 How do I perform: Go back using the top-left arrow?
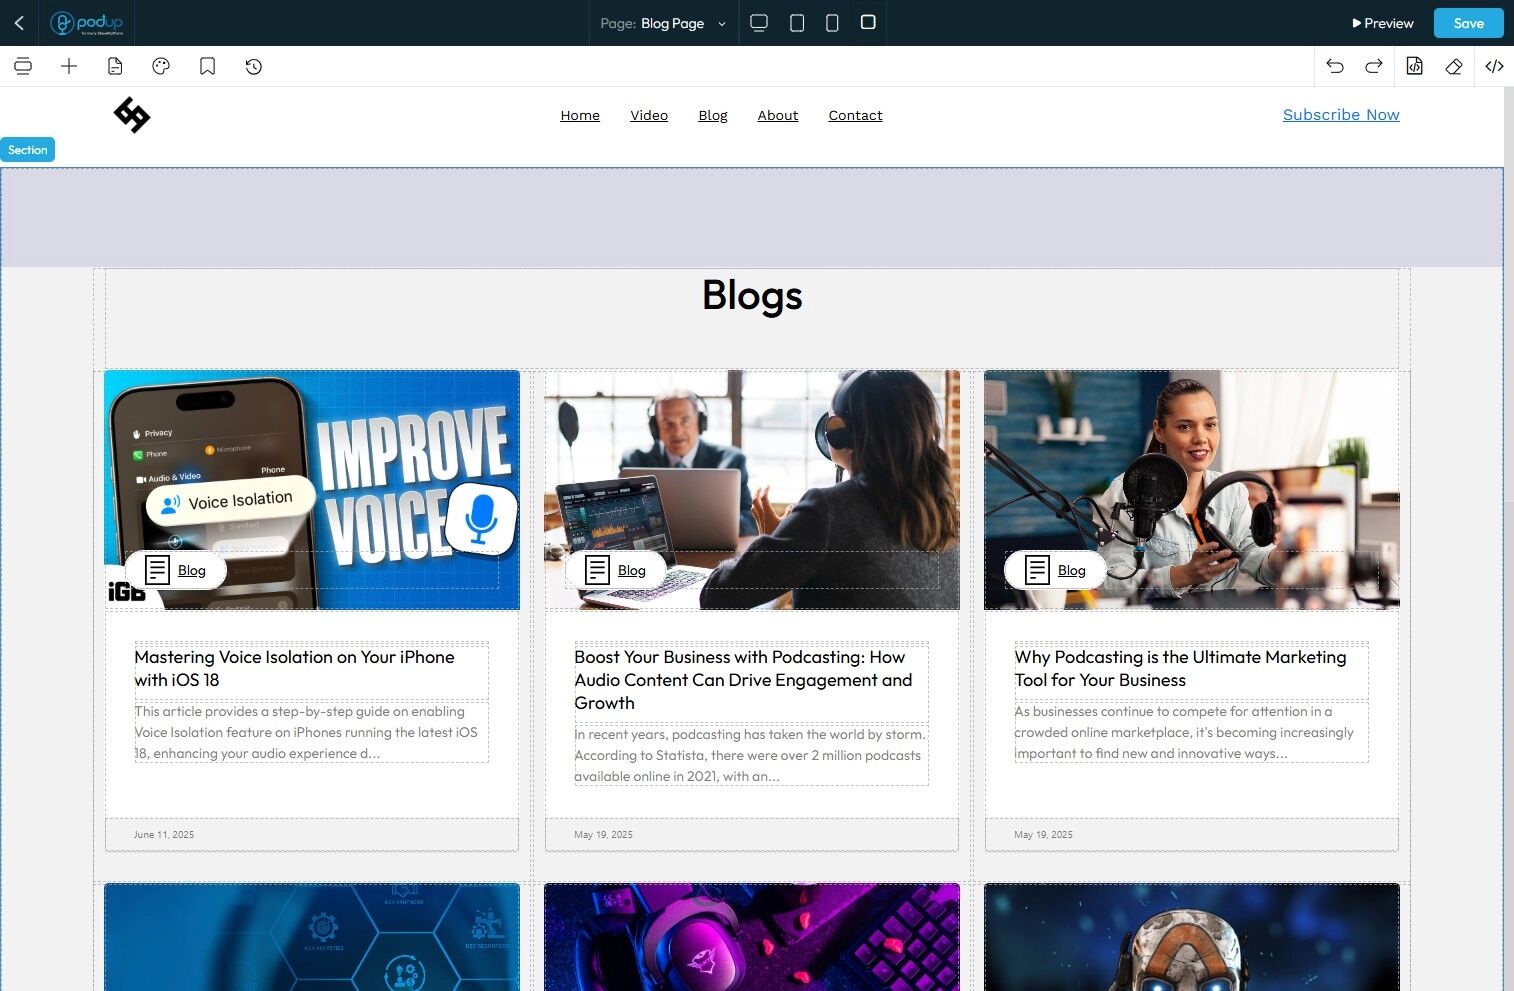[x=19, y=22]
